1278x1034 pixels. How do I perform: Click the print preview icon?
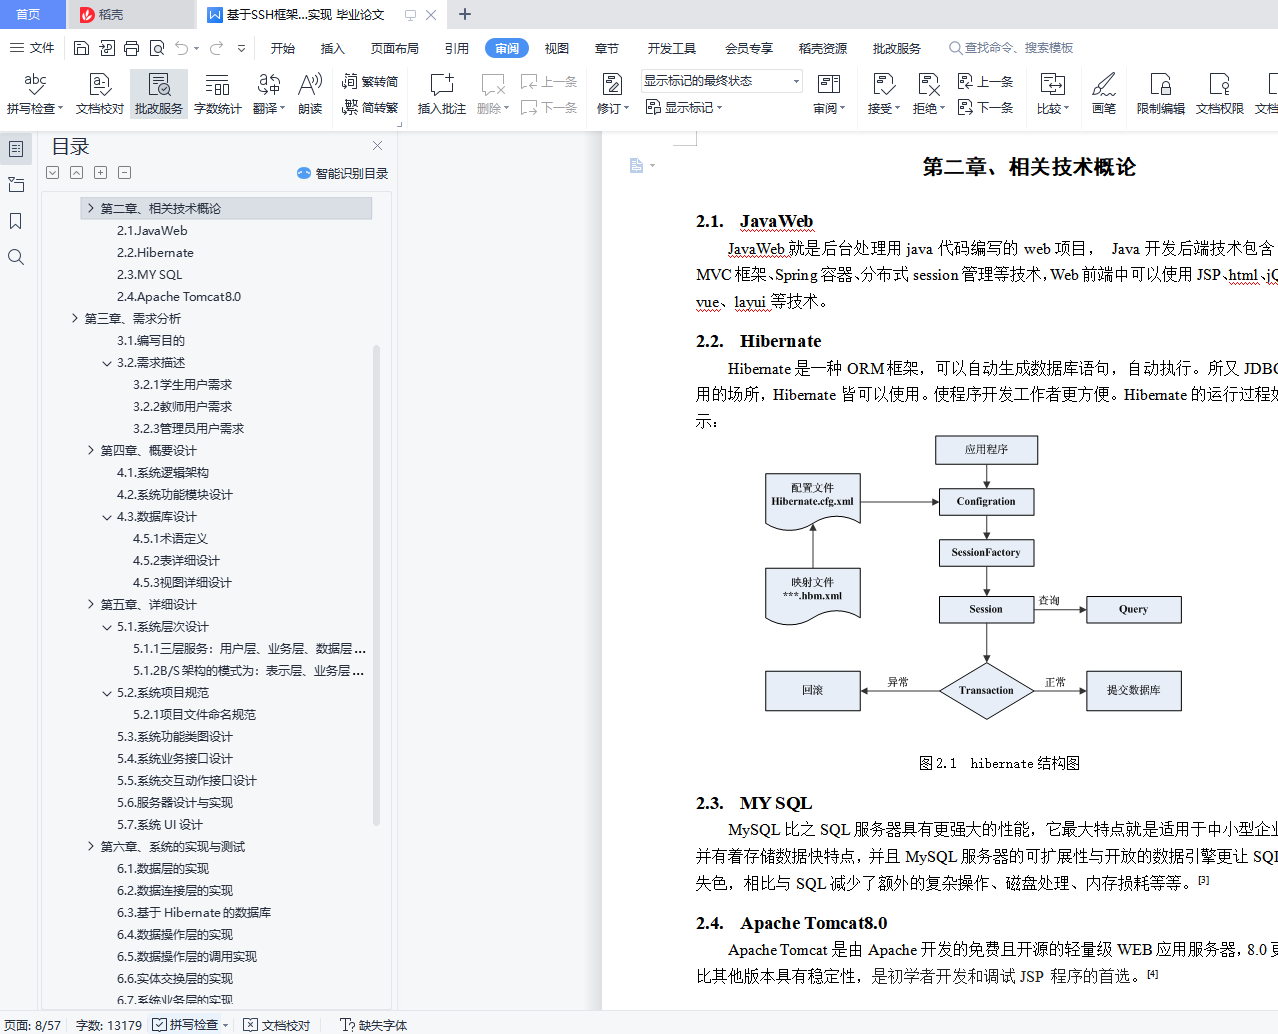pyautogui.click(x=157, y=48)
